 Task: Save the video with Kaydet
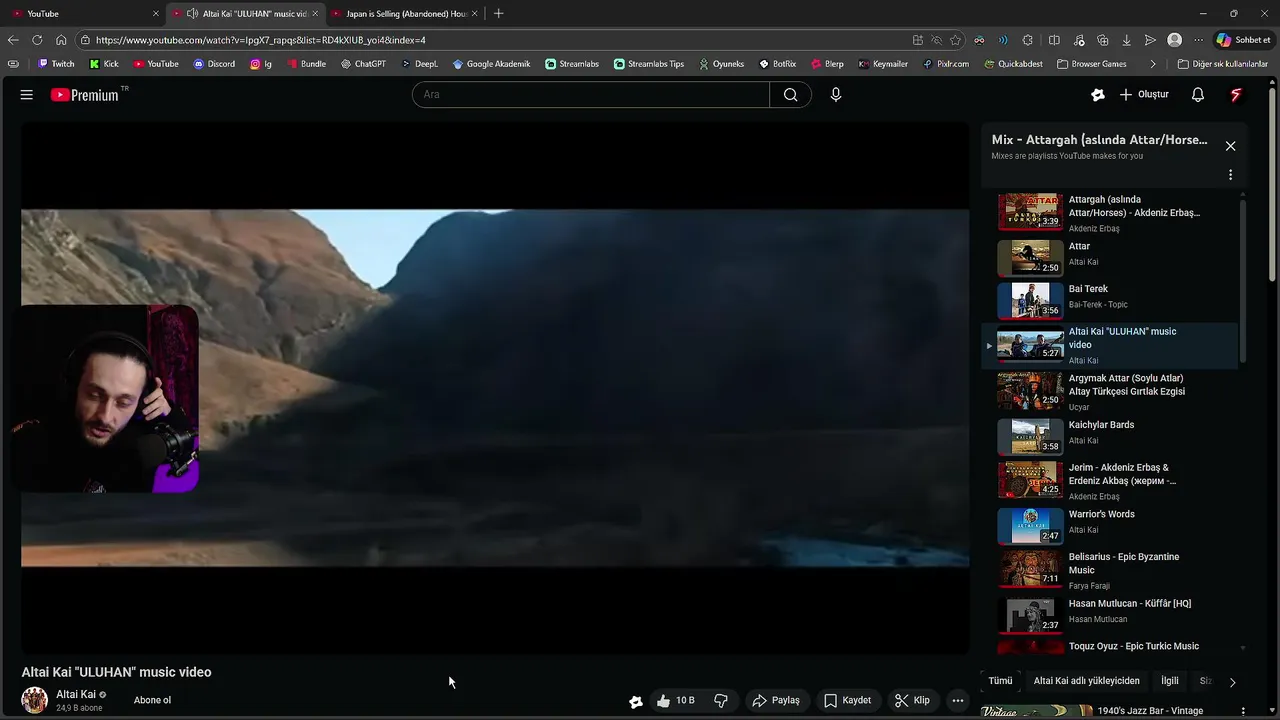tap(847, 701)
